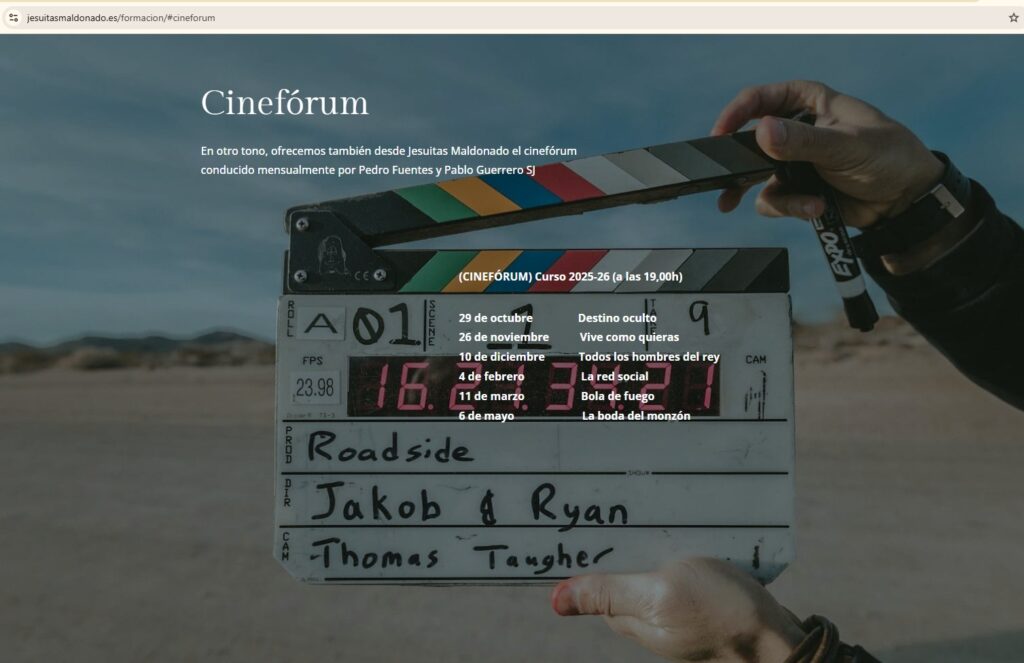This screenshot has width=1024, height=663.
Task: Click the Cinefórum page heading
Action: click(x=284, y=103)
